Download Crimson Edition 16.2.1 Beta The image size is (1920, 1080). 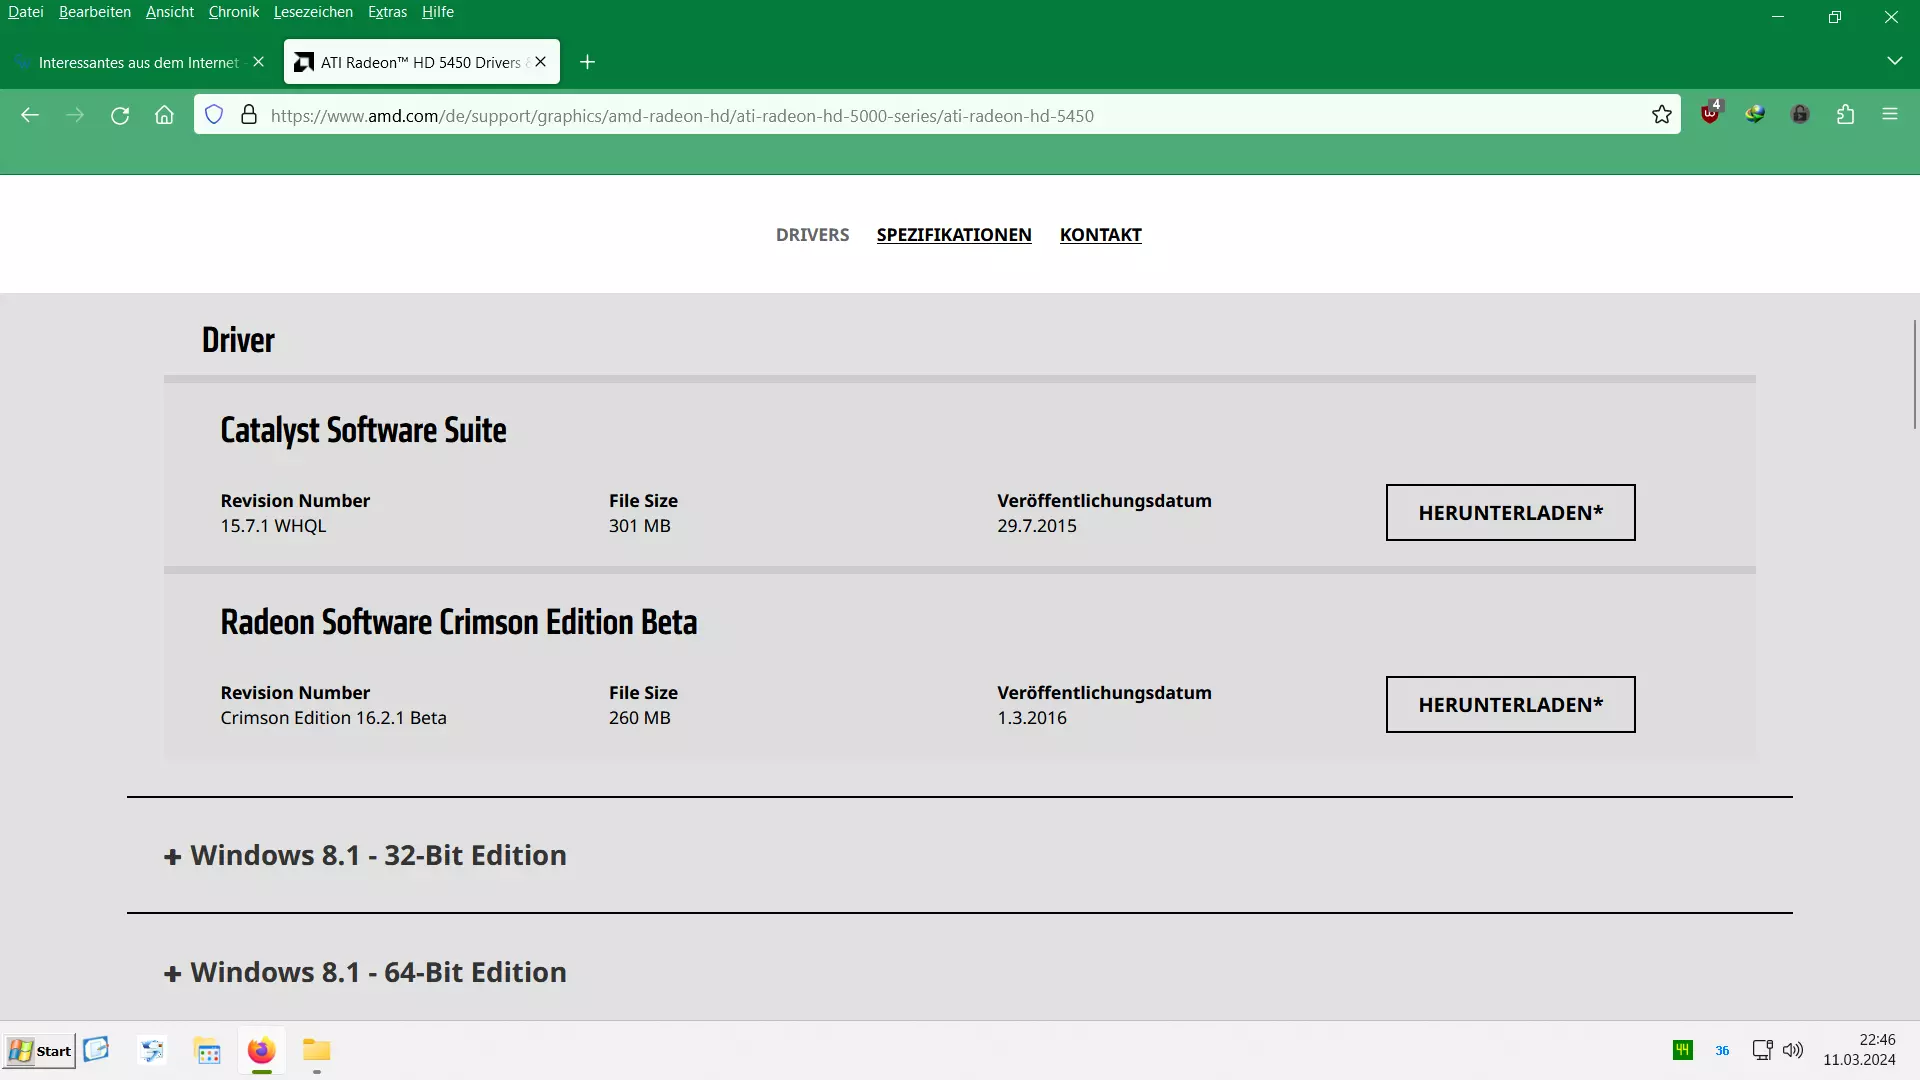pos(1510,705)
